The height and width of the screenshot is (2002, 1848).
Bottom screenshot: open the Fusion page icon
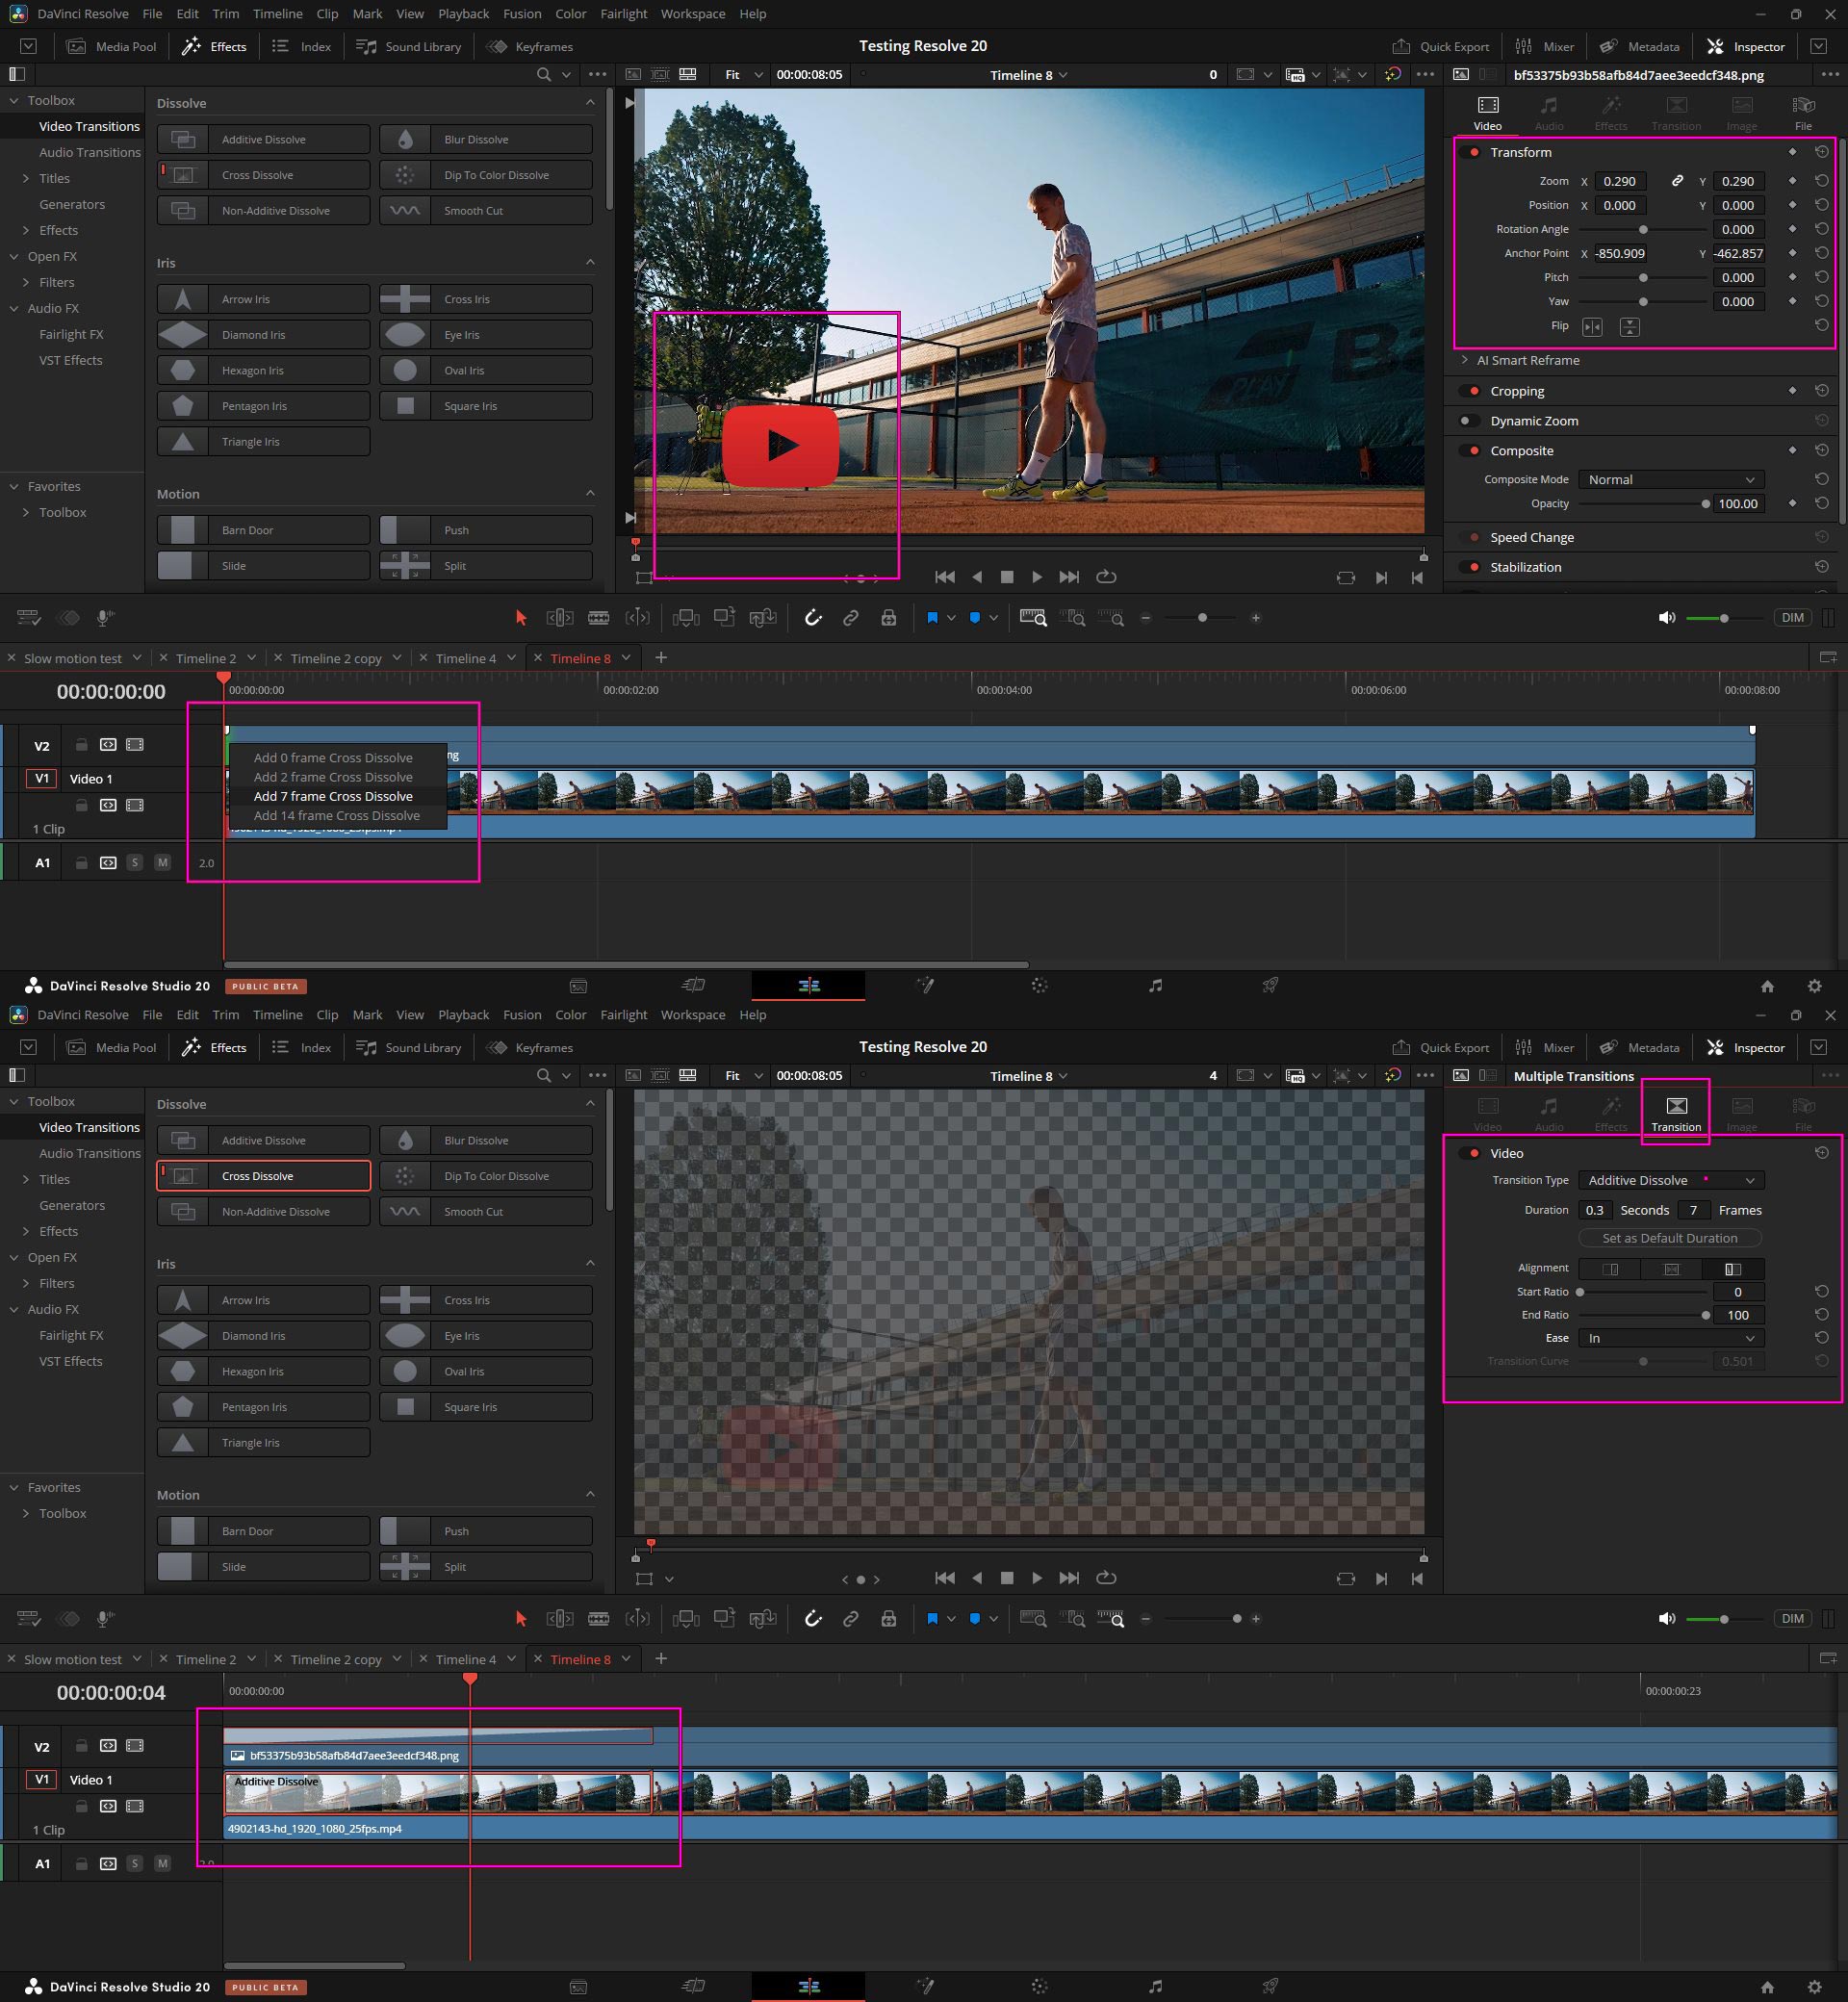926,1986
